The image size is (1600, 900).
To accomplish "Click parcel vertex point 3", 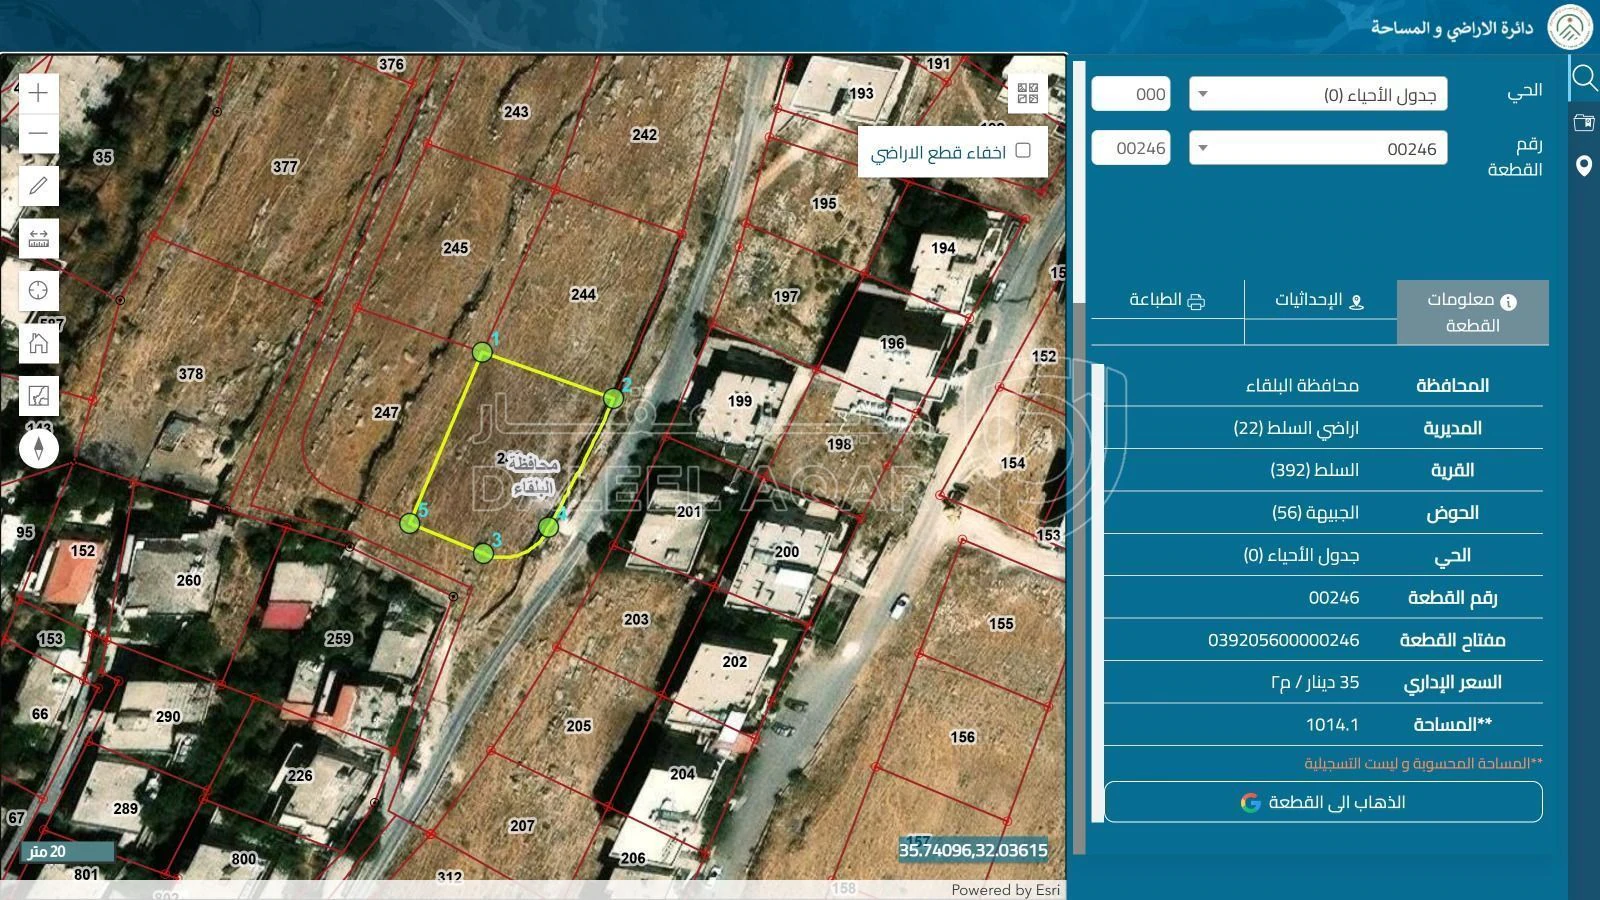I will (x=483, y=553).
